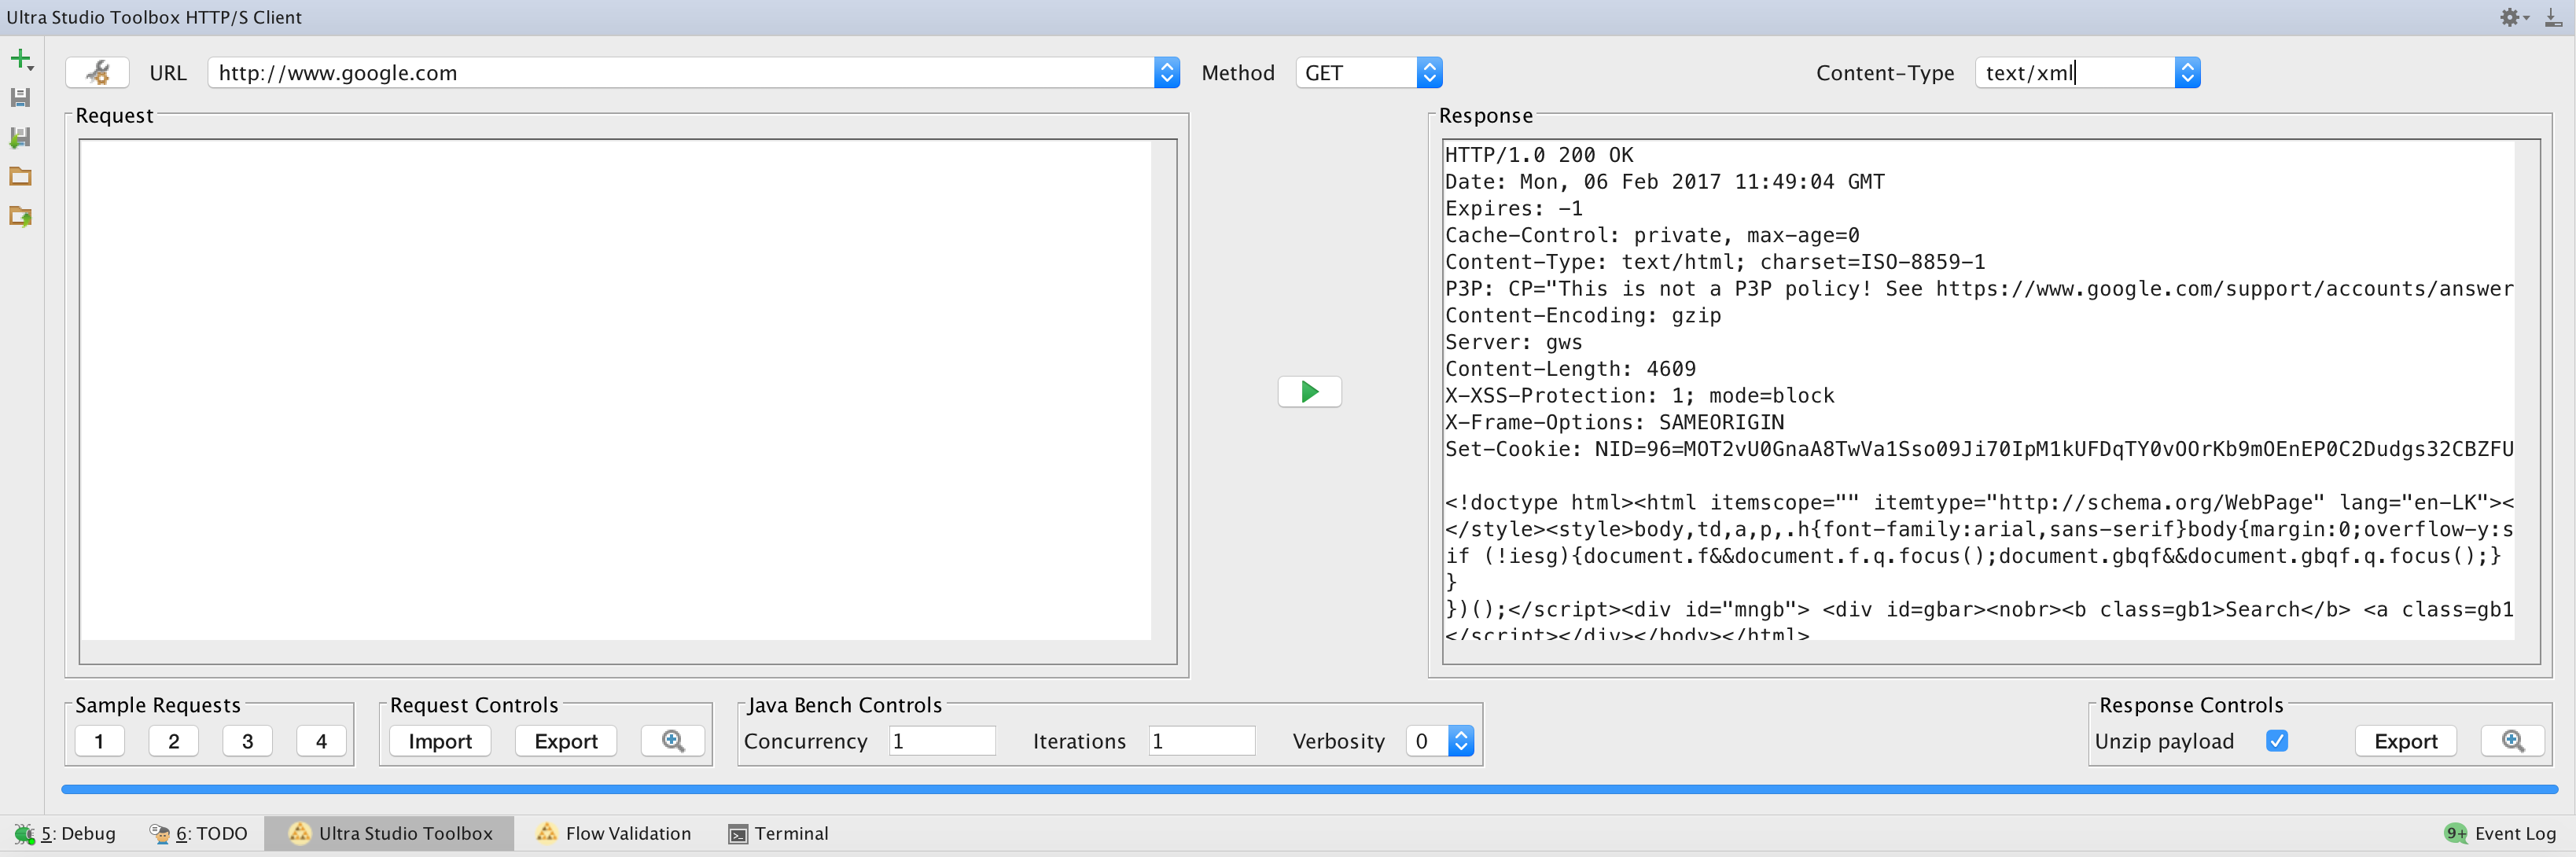Click the 'X-XSS-Protection: 1; mode=block' line
Image resolution: width=2576 pixels, height=857 pixels.
coord(1640,395)
